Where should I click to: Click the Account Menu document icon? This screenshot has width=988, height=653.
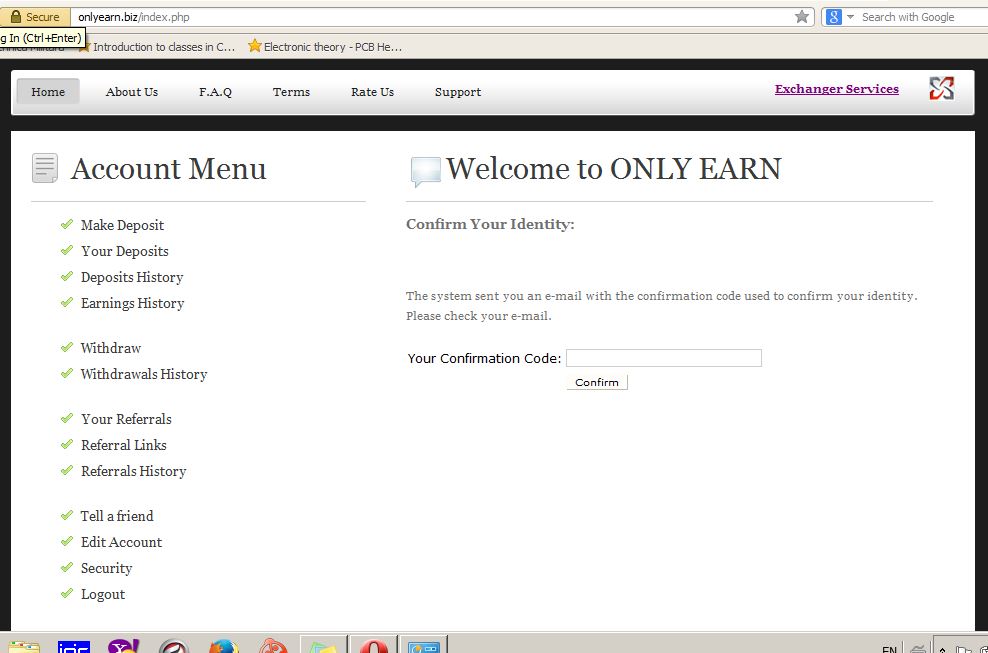[x=45, y=168]
